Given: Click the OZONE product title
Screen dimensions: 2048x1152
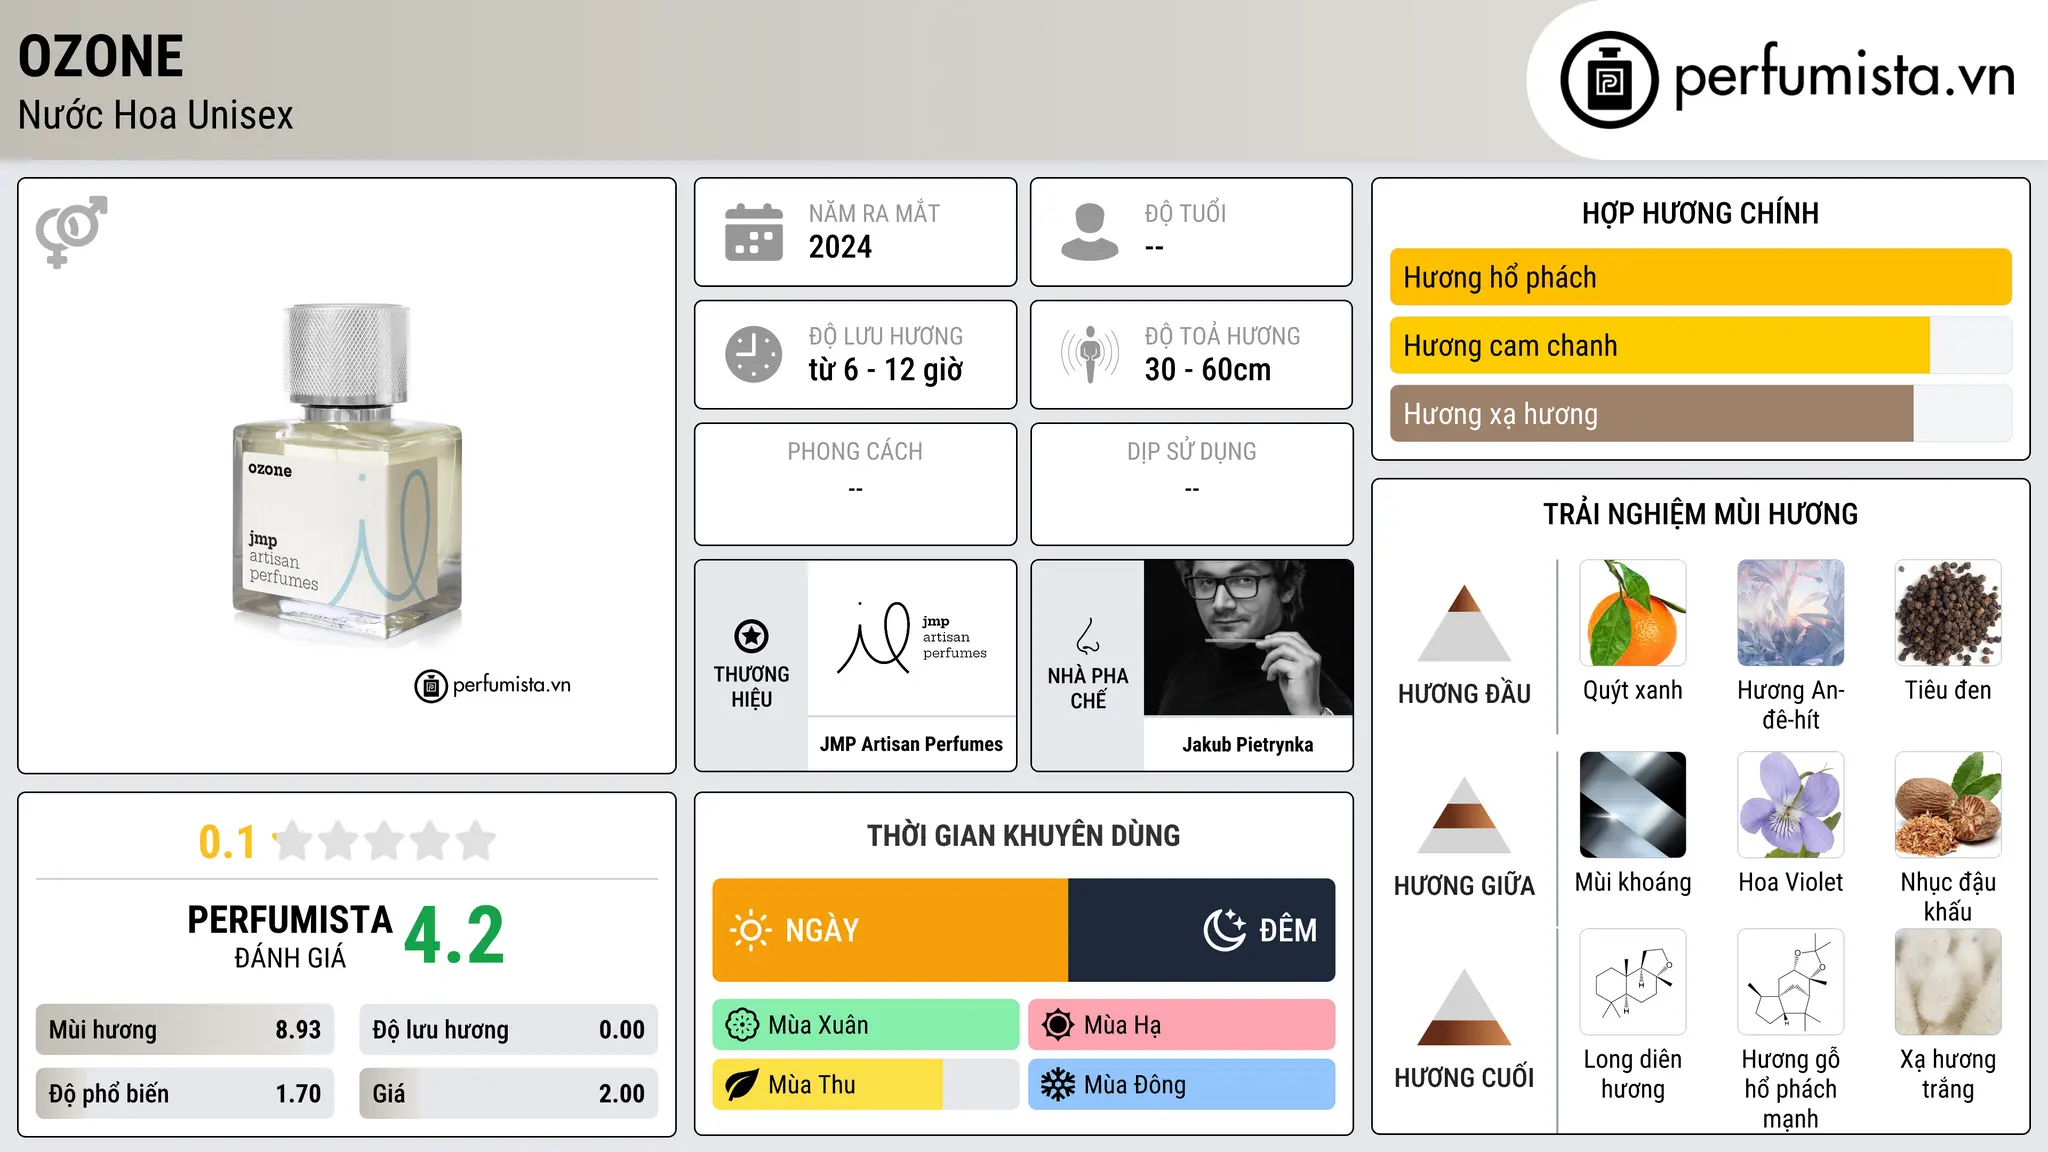Looking at the screenshot, I should pyautogui.click(x=101, y=56).
